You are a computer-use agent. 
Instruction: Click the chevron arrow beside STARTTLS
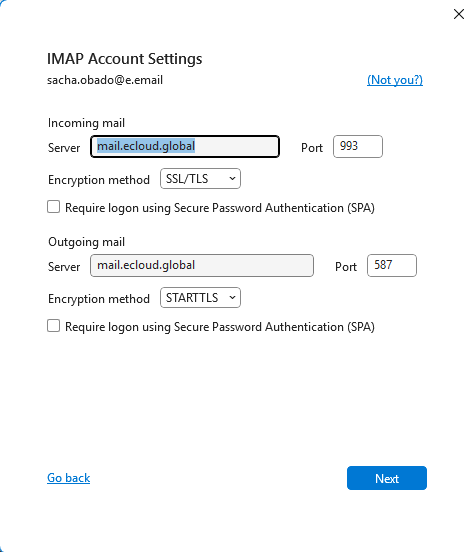point(232,297)
